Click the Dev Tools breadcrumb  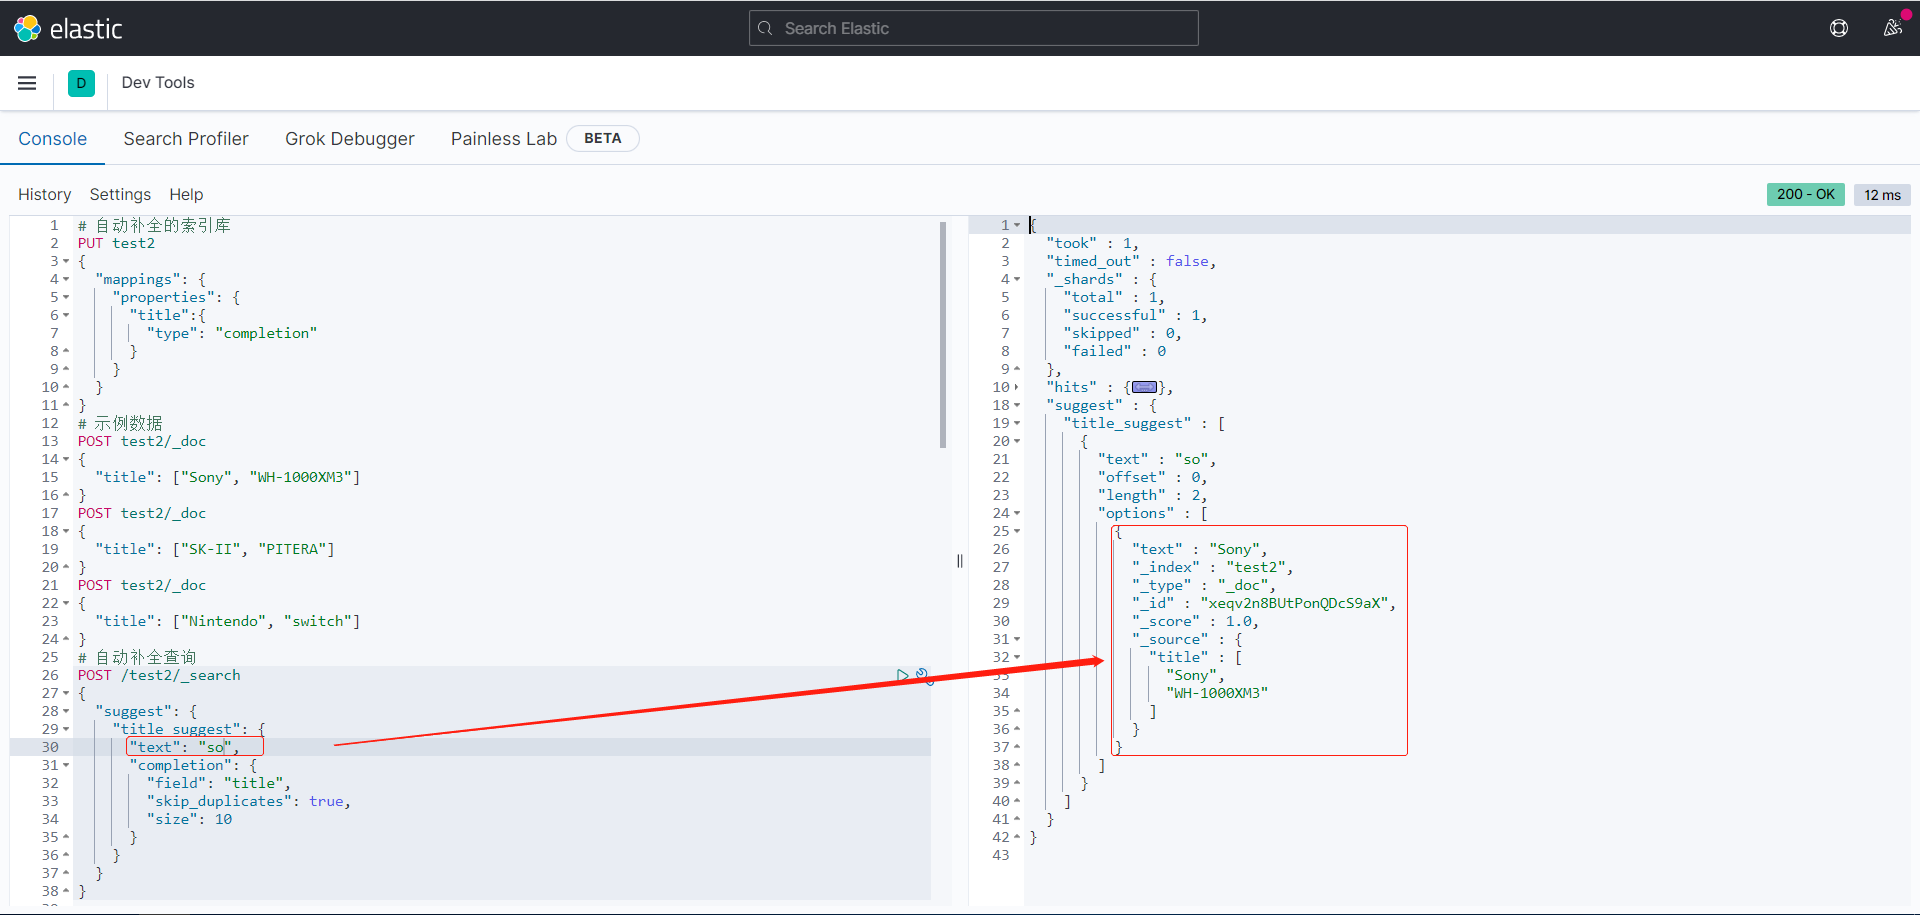click(x=158, y=83)
